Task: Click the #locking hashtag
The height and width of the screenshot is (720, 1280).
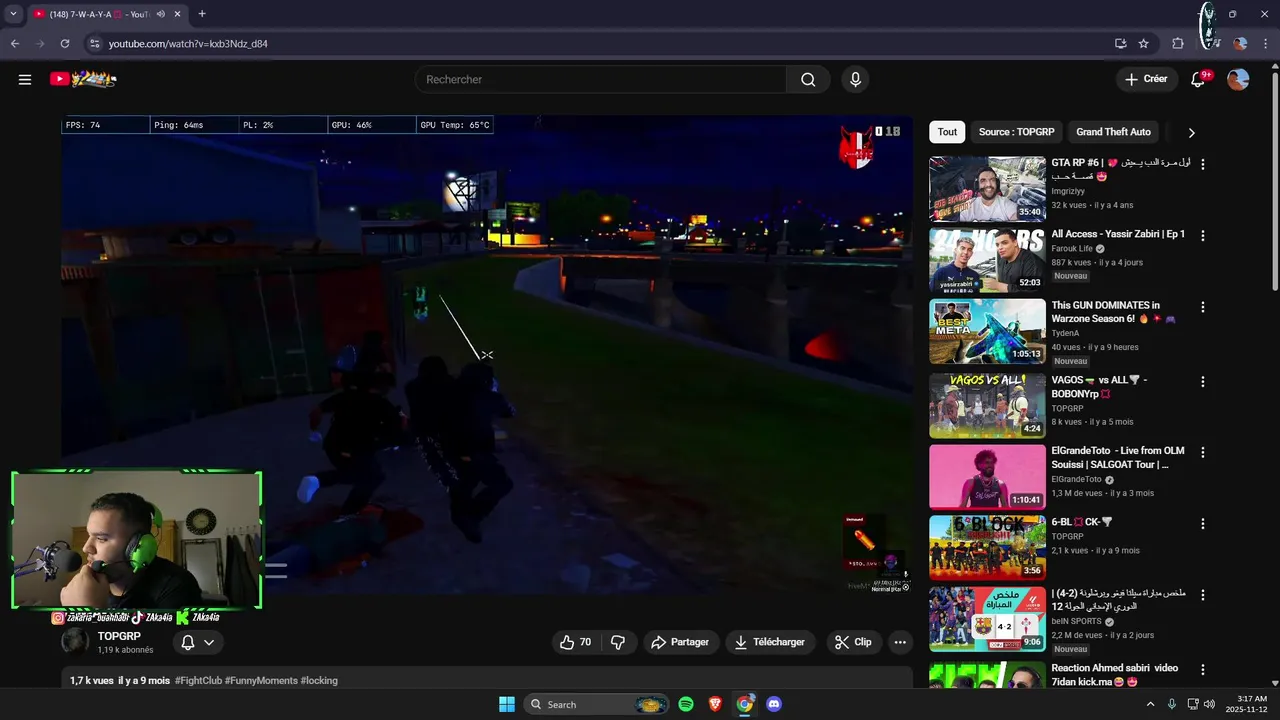Action: pos(319,680)
